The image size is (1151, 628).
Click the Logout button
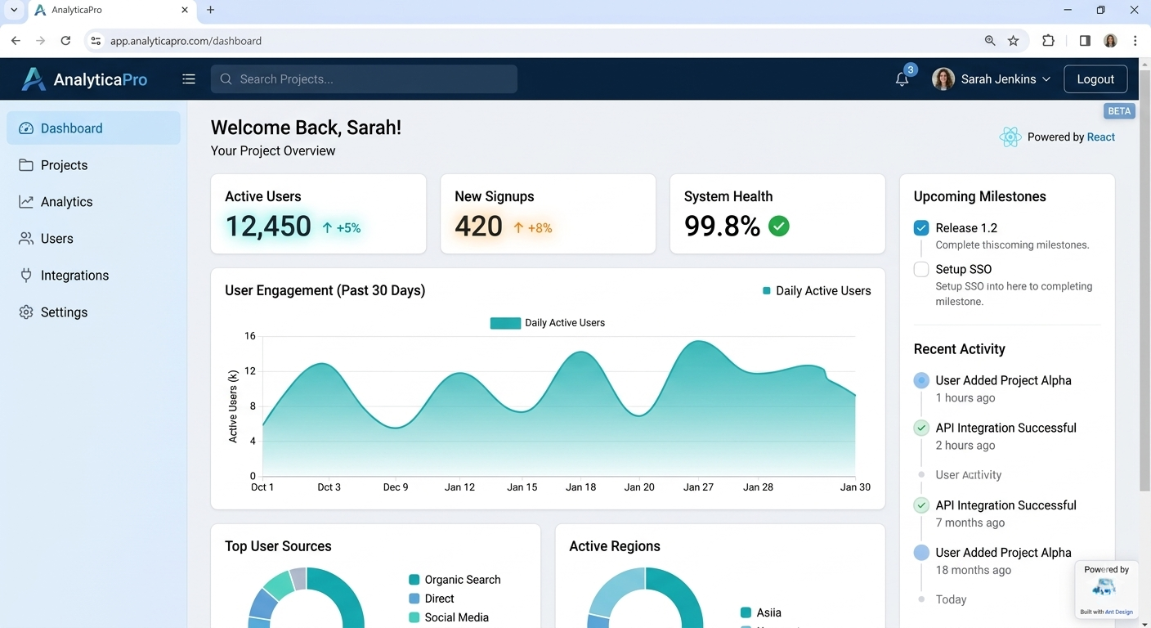point(1095,78)
